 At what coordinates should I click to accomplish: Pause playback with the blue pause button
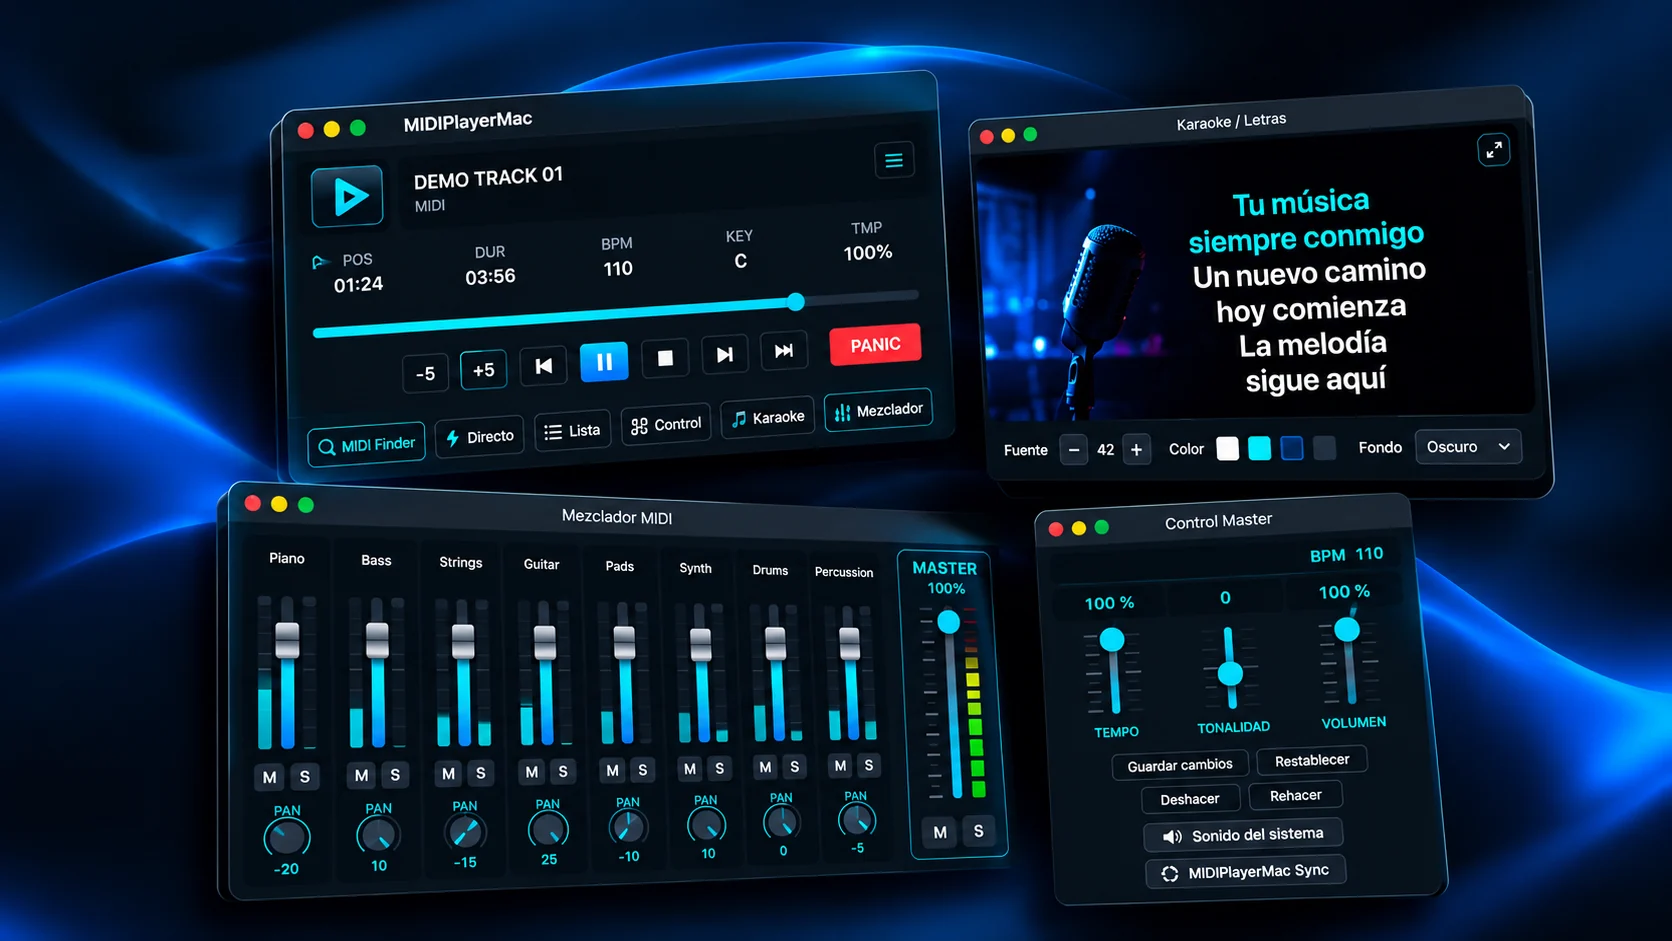[604, 362]
